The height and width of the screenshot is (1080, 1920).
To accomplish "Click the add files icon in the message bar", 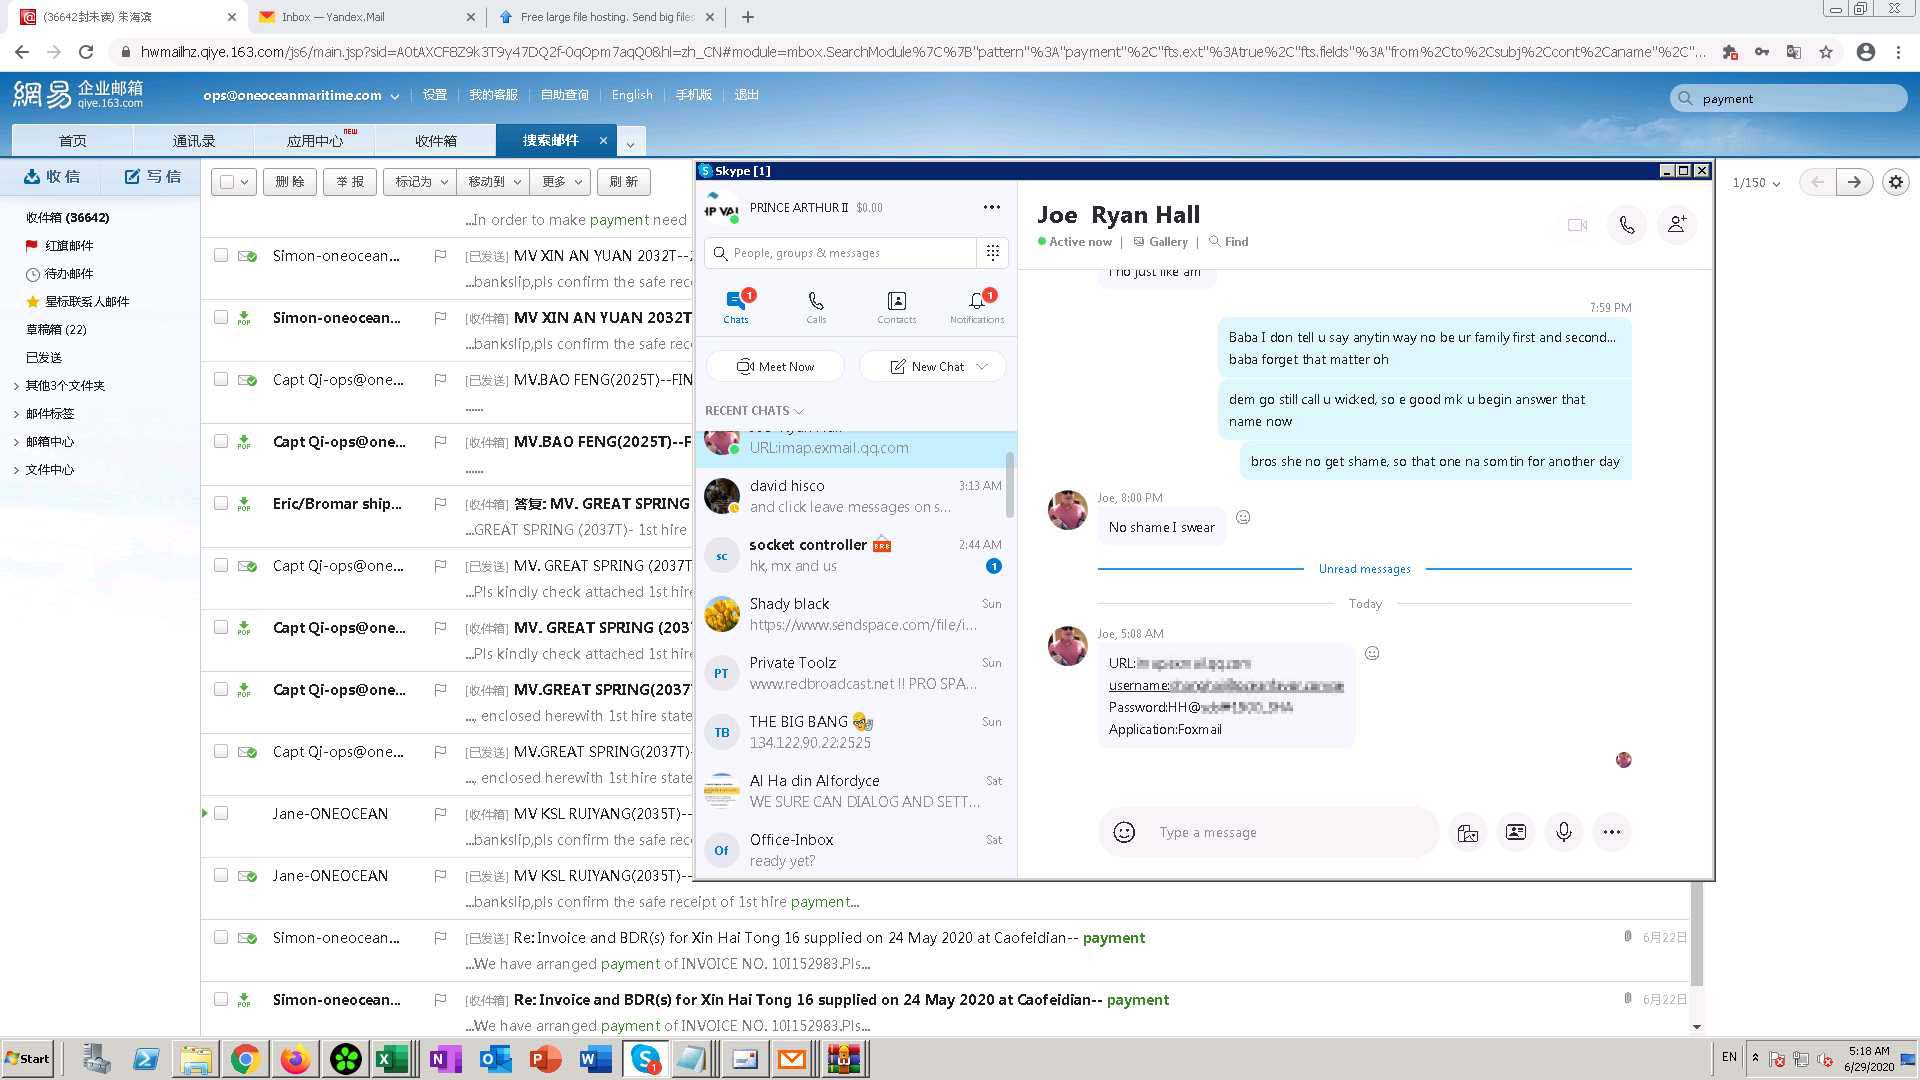I will coord(1467,832).
